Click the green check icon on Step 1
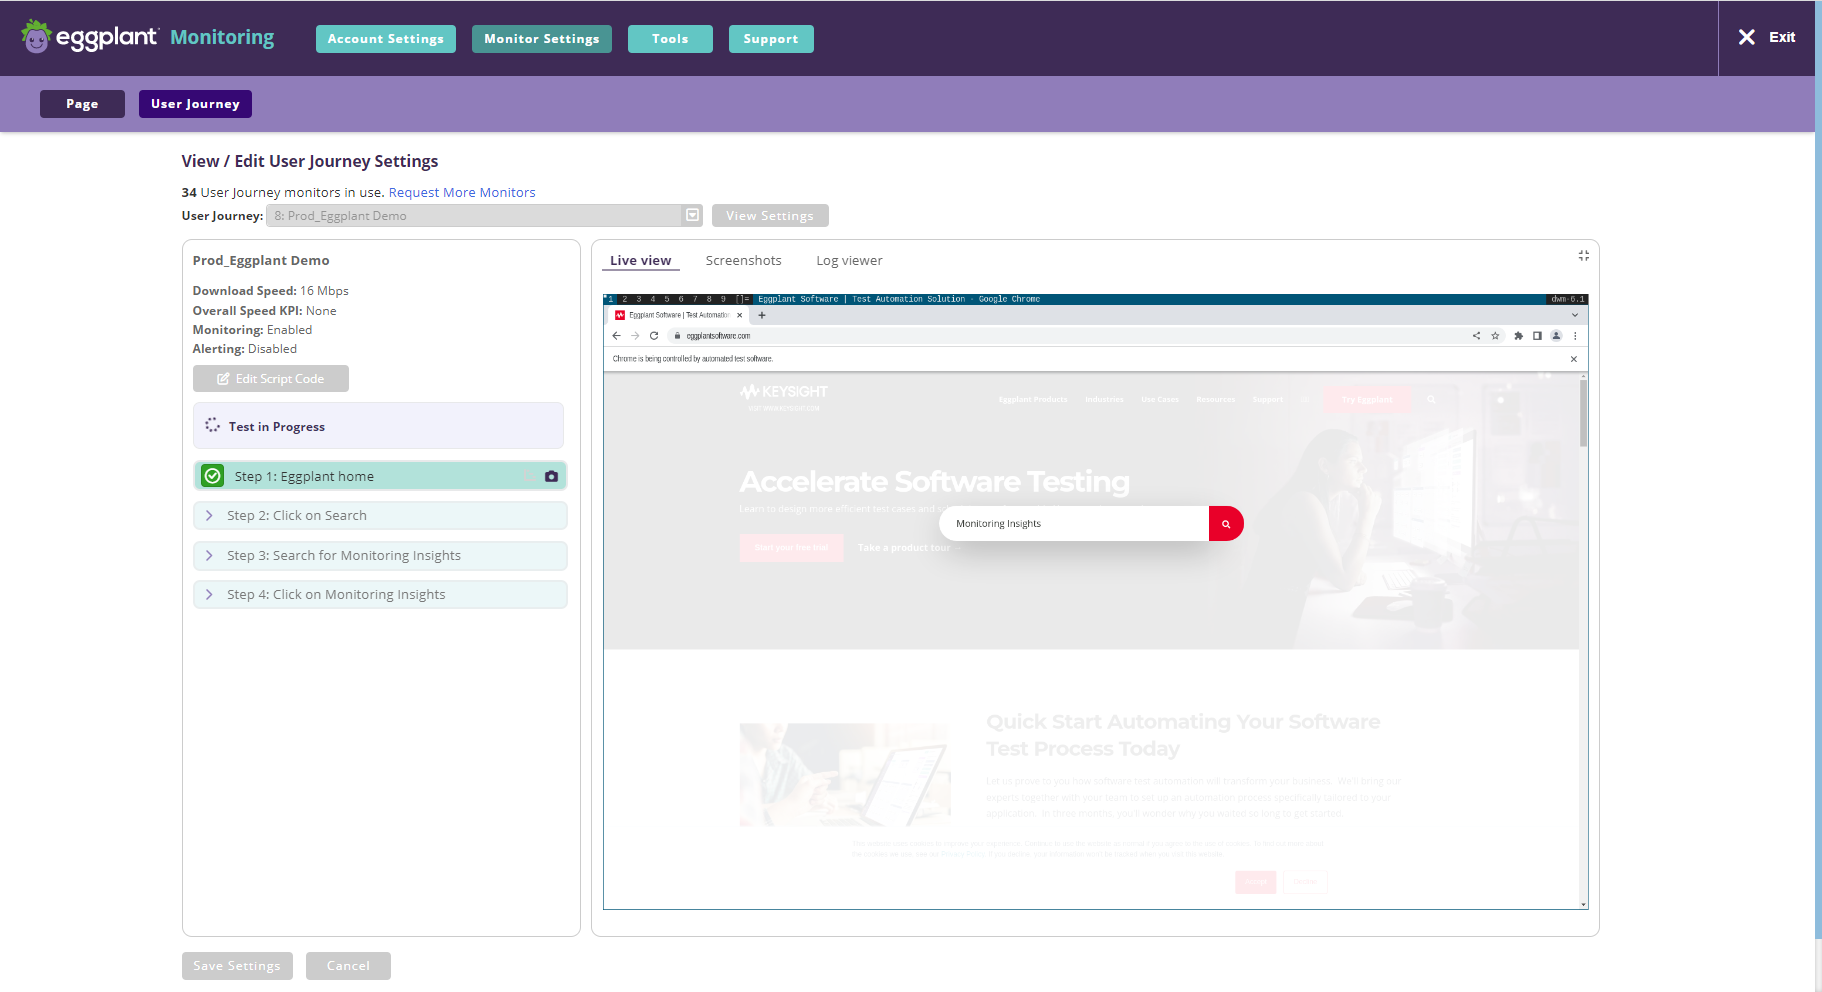This screenshot has height=992, width=1822. 213,476
